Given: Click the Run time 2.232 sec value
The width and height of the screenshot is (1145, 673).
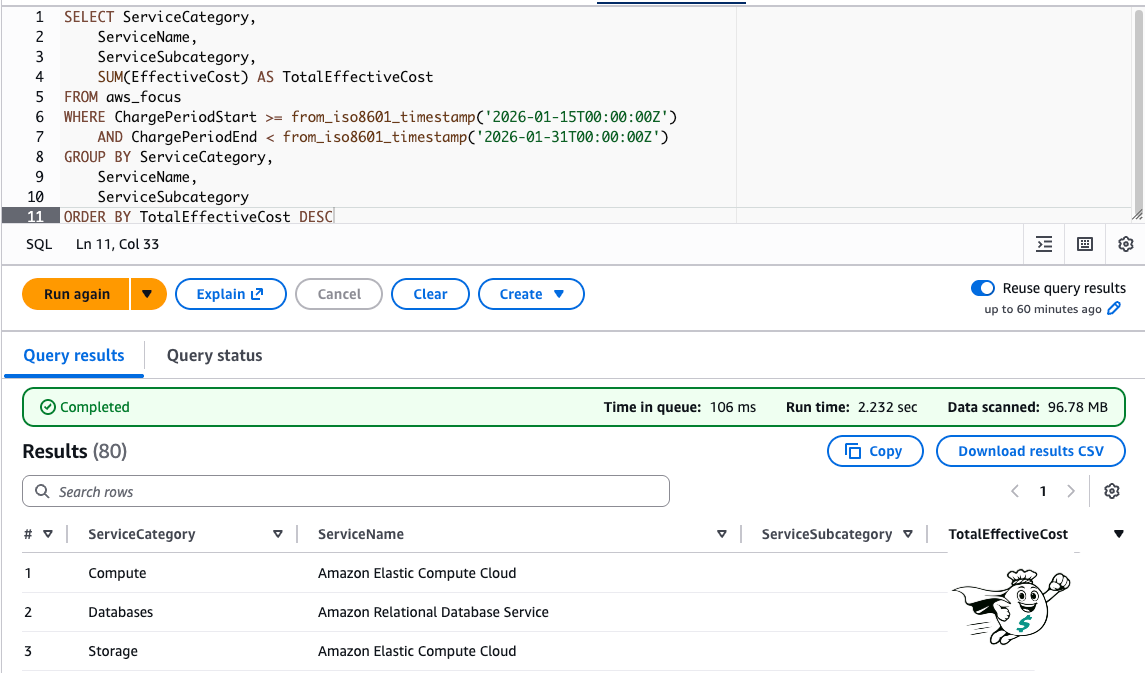Looking at the screenshot, I should pos(887,407).
